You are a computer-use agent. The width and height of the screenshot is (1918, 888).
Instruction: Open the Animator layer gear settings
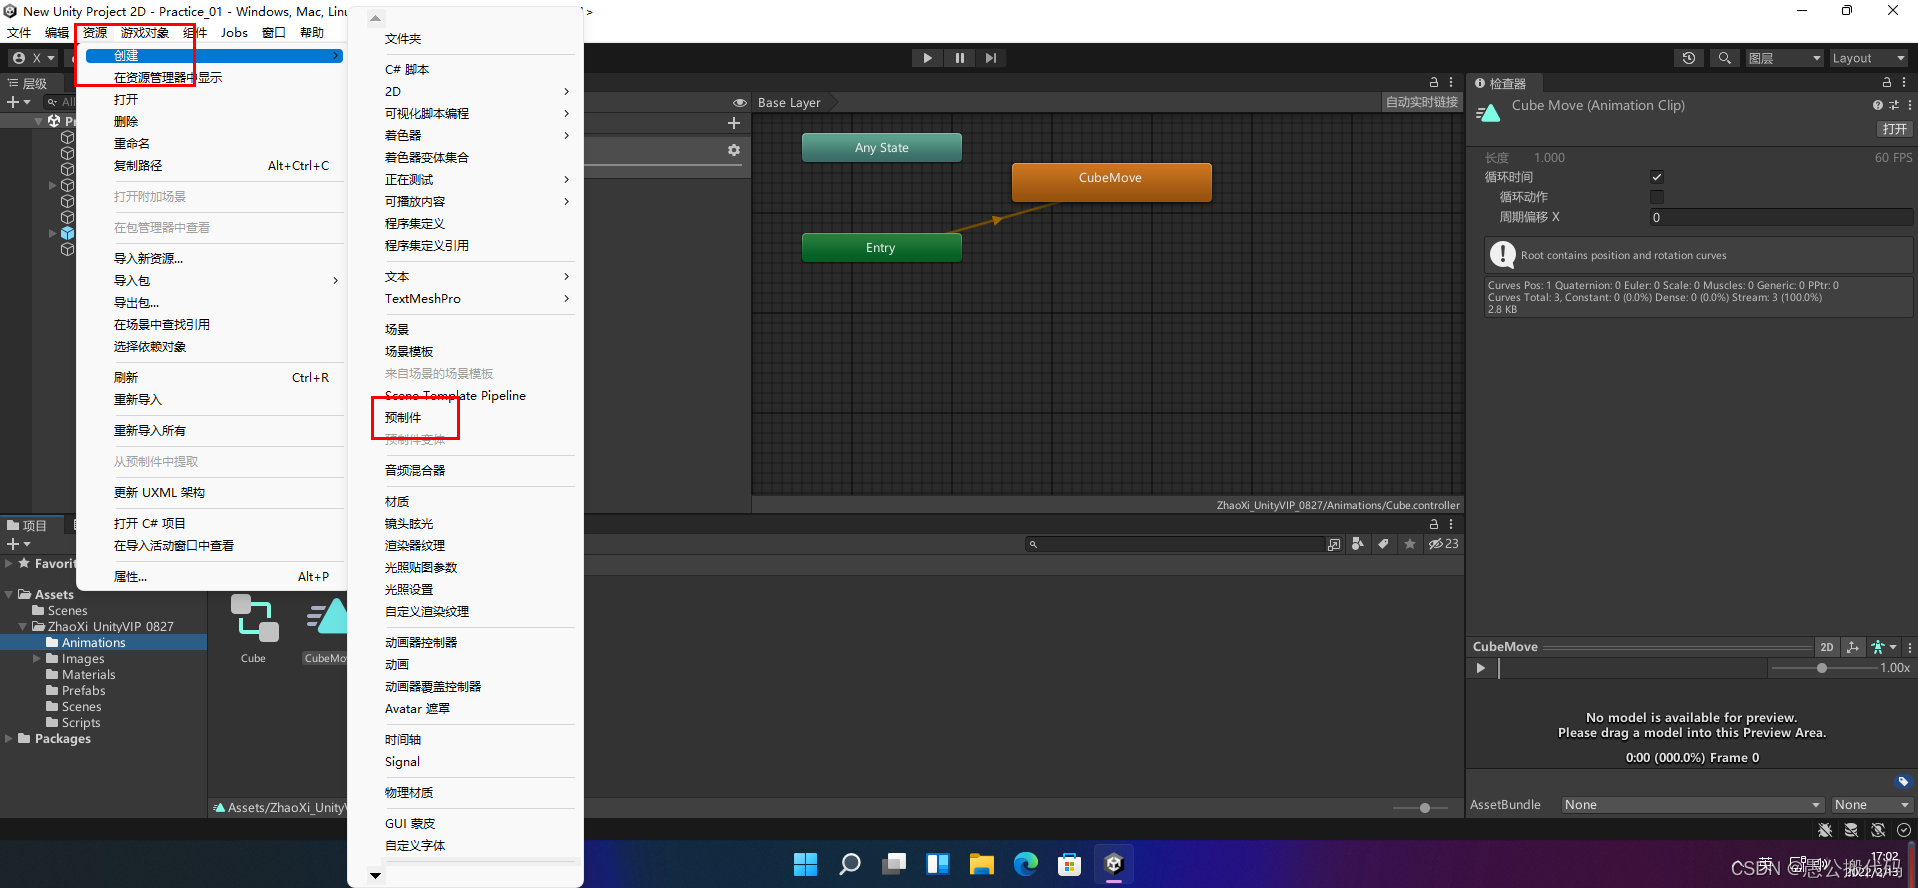734,150
